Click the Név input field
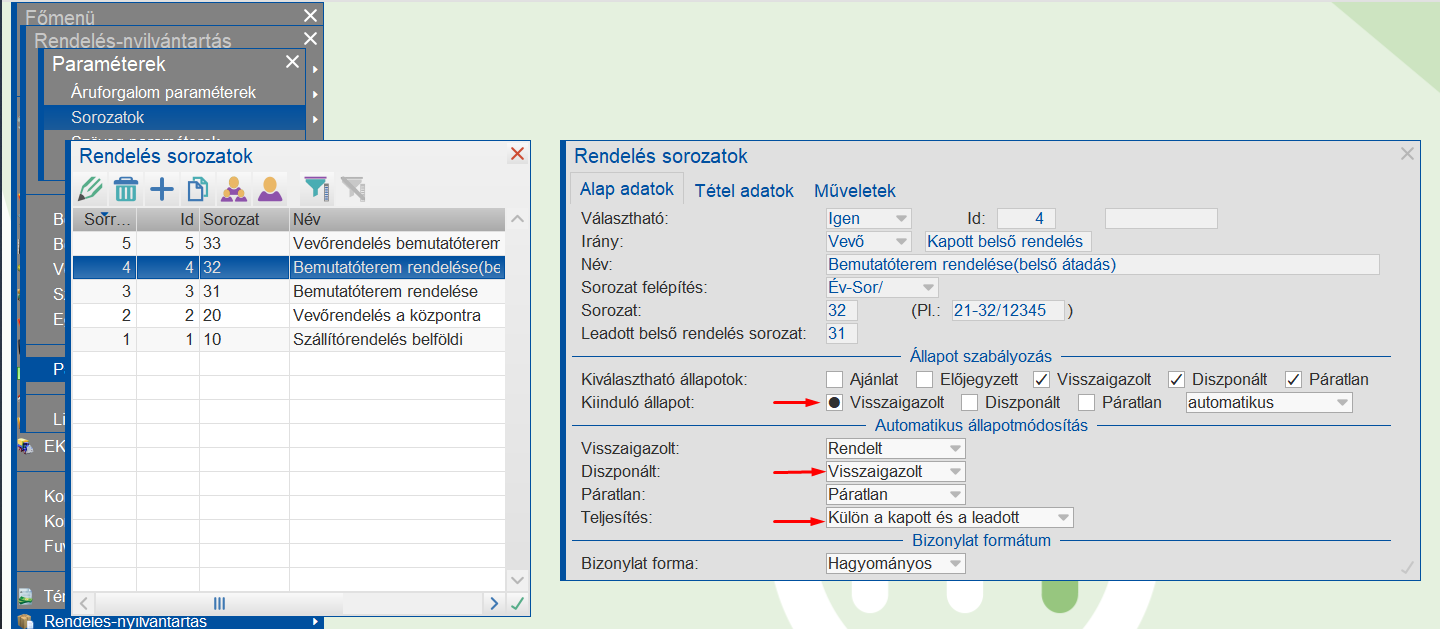Screen dimensions: 1440x629 pyautogui.click(x=1103, y=264)
